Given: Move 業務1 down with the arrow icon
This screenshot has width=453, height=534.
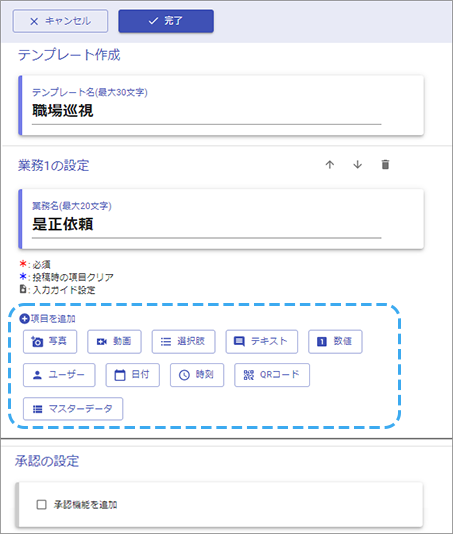Looking at the screenshot, I should [x=357, y=165].
